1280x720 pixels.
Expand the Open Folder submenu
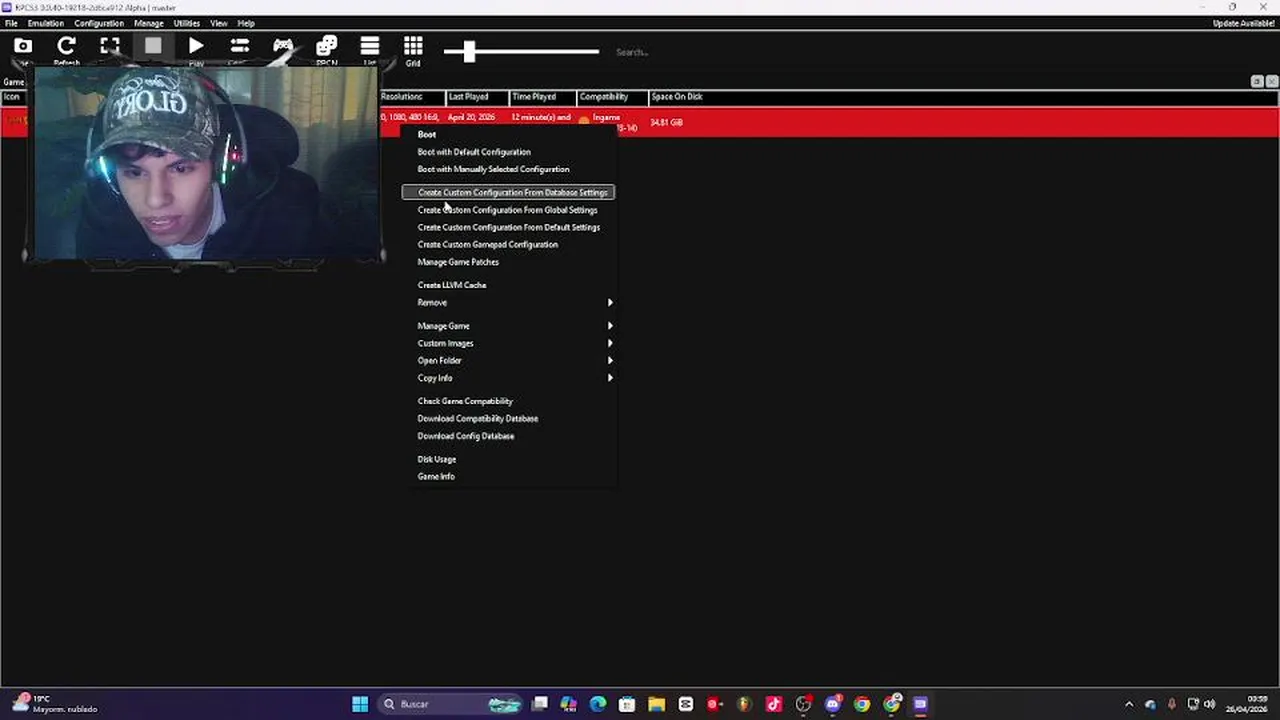[509, 360]
